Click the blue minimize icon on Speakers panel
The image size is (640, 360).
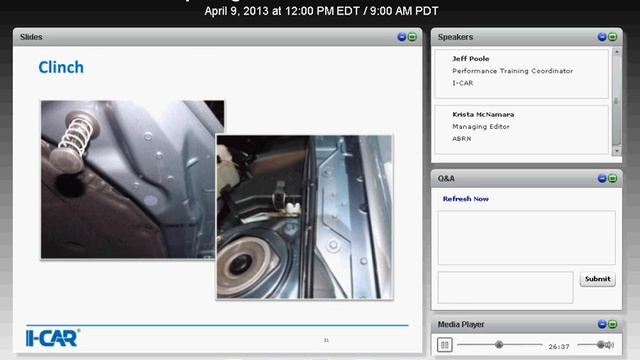602,37
